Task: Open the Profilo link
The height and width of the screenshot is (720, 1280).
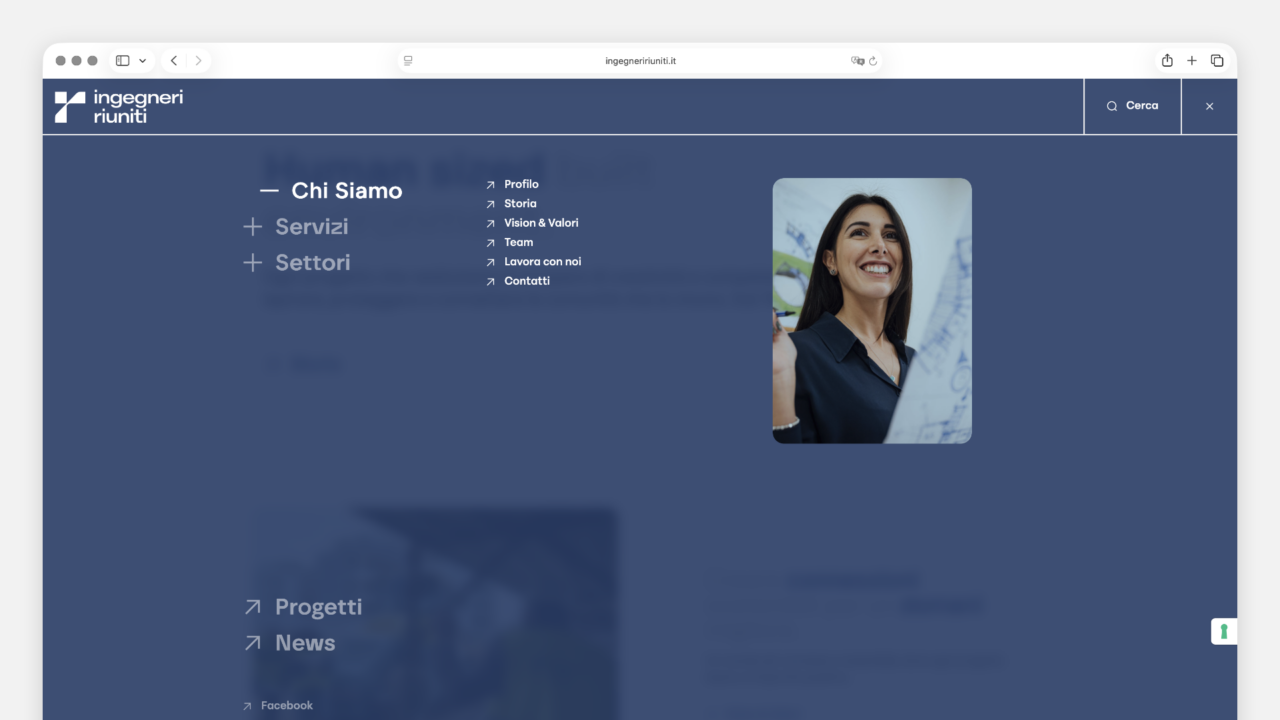Action: (x=520, y=184)
